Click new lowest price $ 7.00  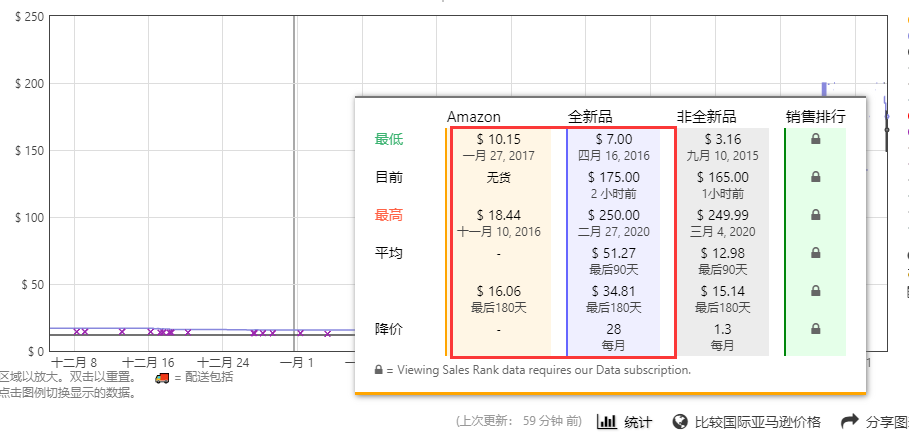(614, 139)
